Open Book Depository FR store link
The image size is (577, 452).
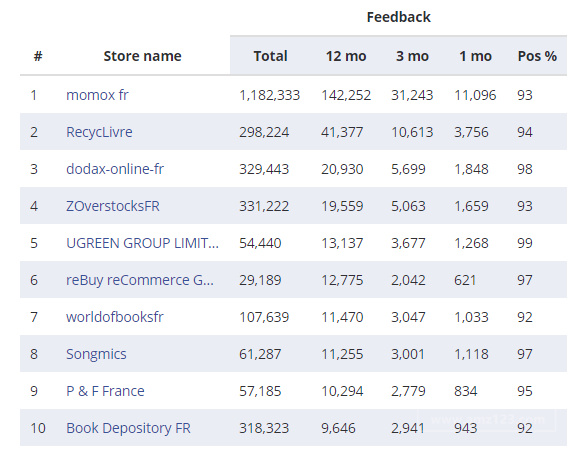[128, 428]
